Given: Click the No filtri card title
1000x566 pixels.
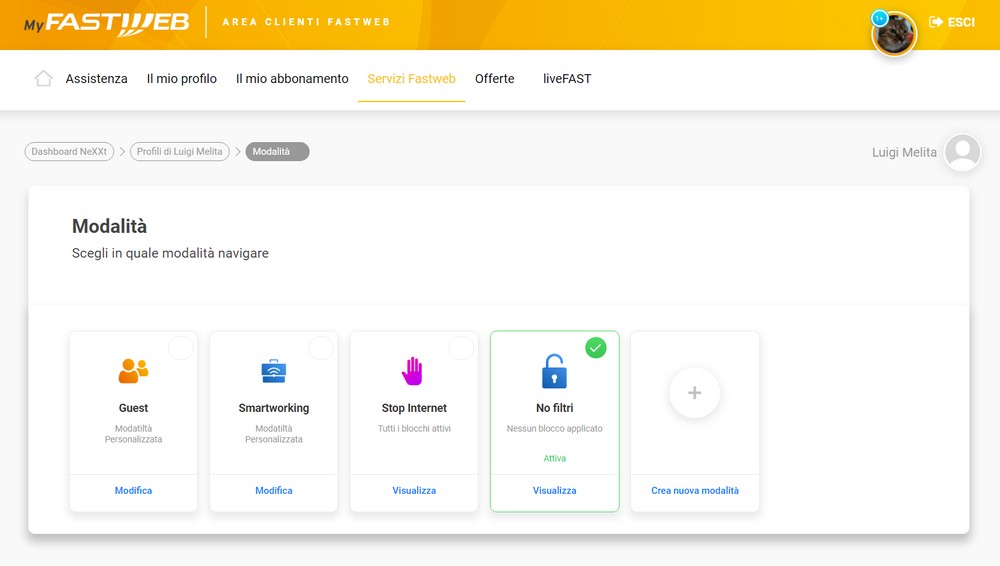Looking at the screenshot, I should tap(554, 408).
